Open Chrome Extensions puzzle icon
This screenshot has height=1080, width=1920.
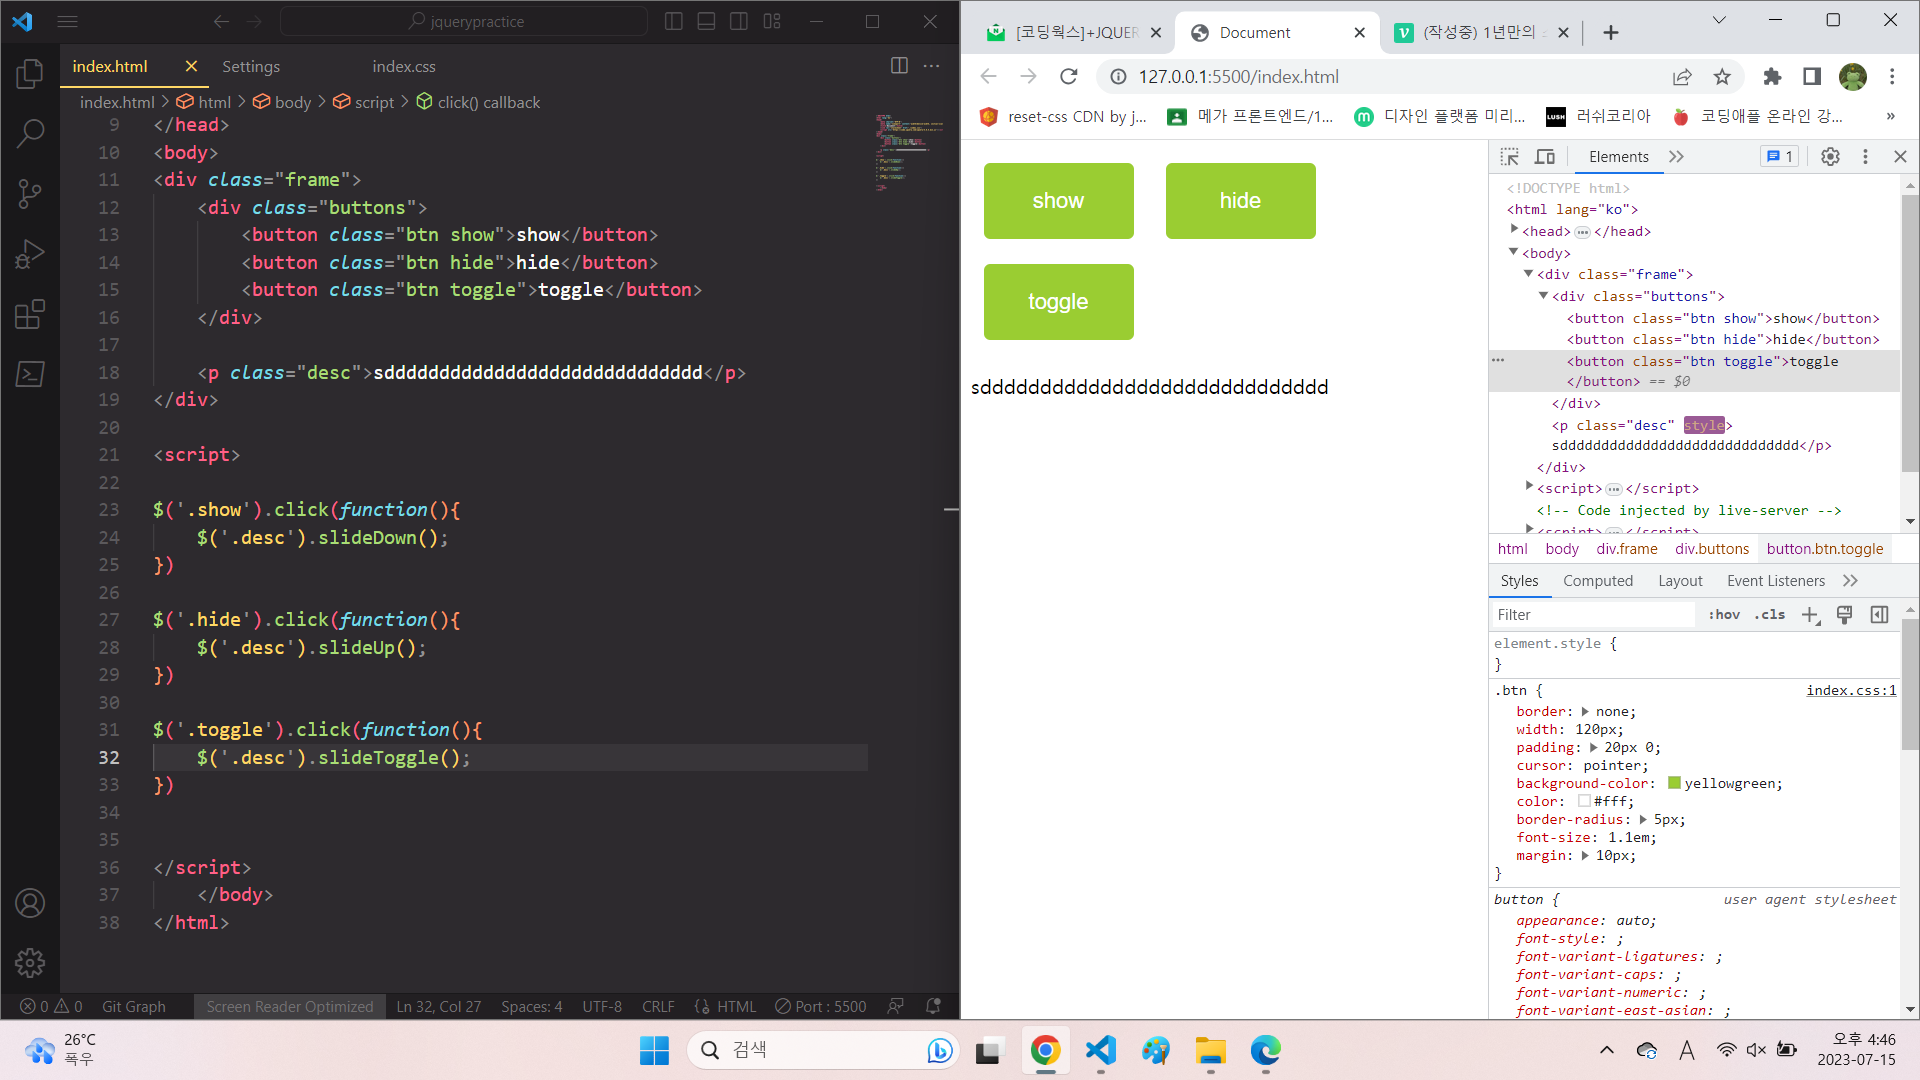coord(1772,77)
